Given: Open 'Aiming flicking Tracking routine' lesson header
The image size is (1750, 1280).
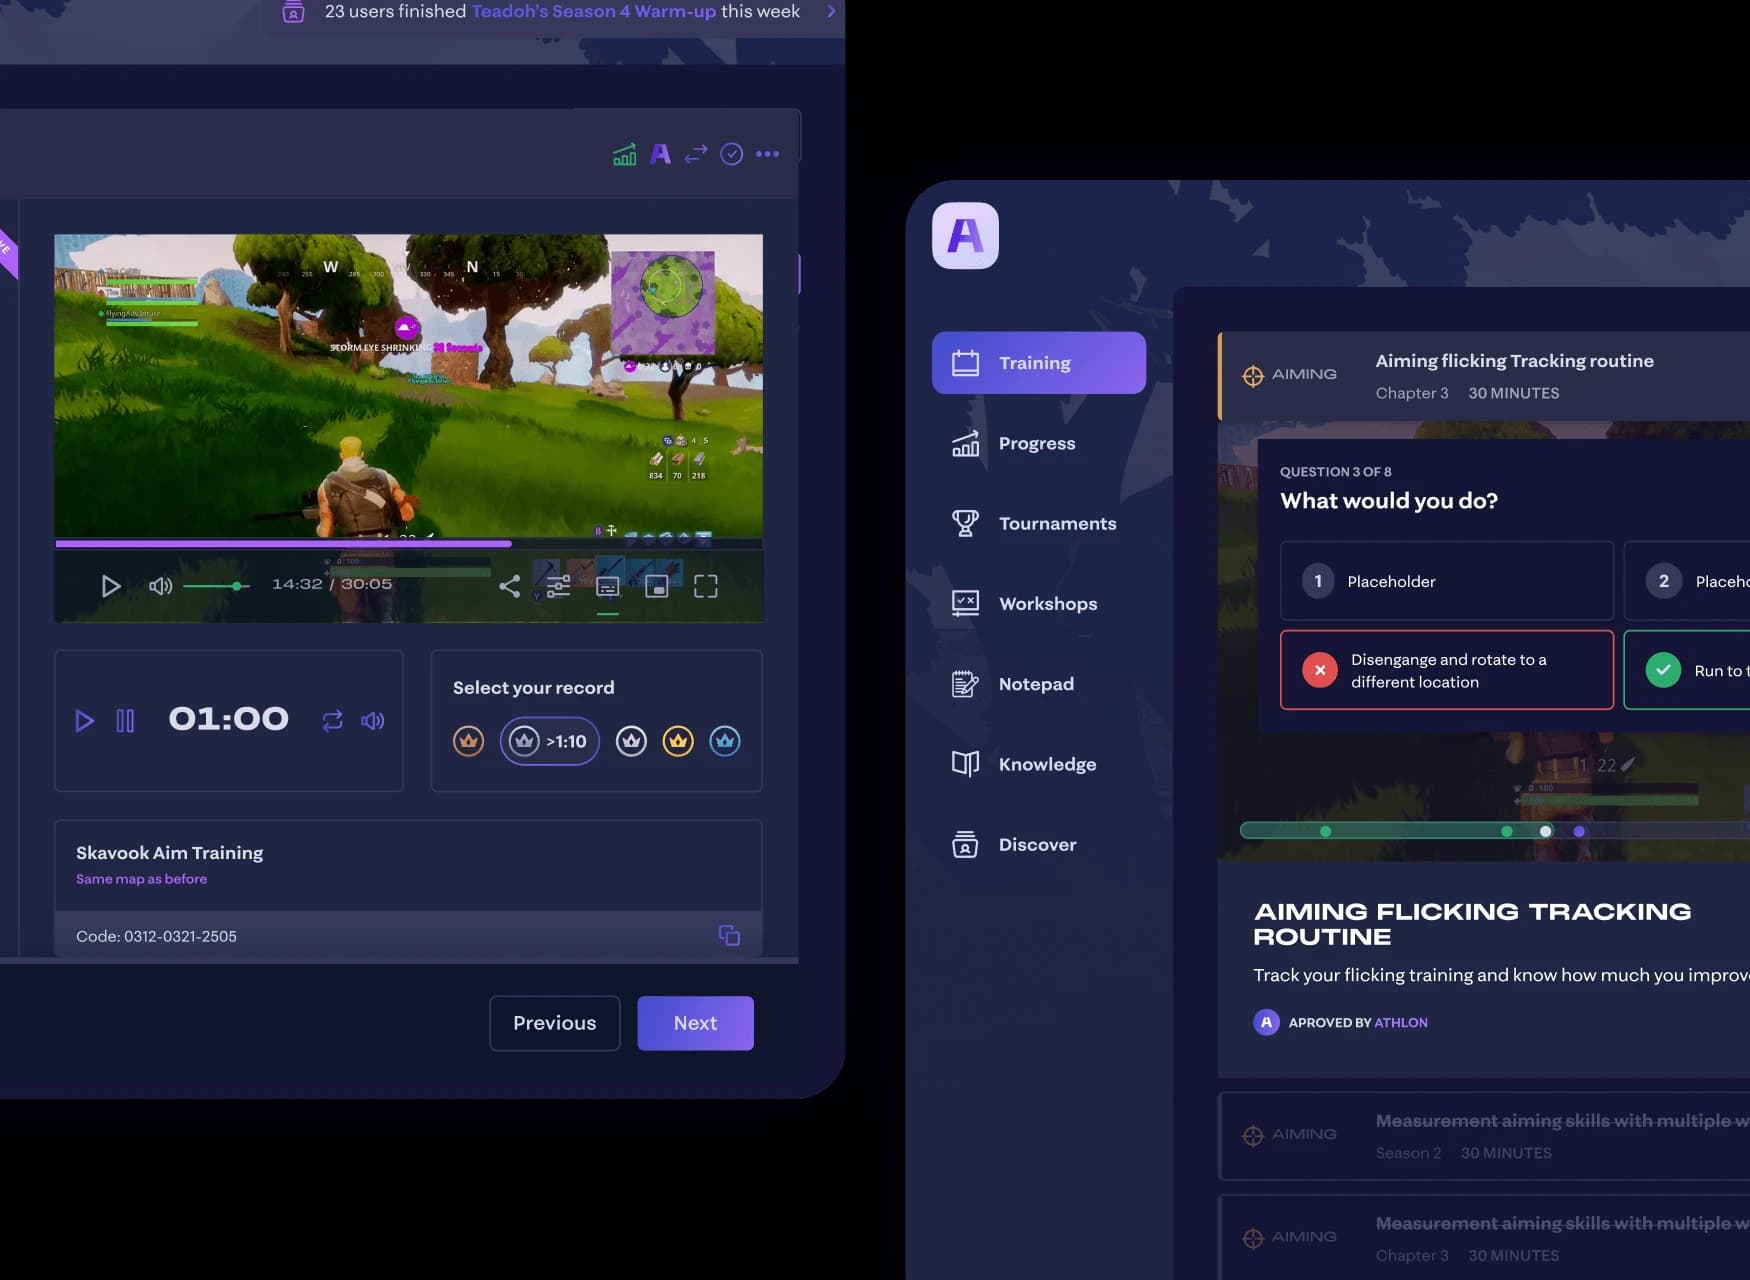Looking at the screenshot, I should click(x=1484, y=376).
